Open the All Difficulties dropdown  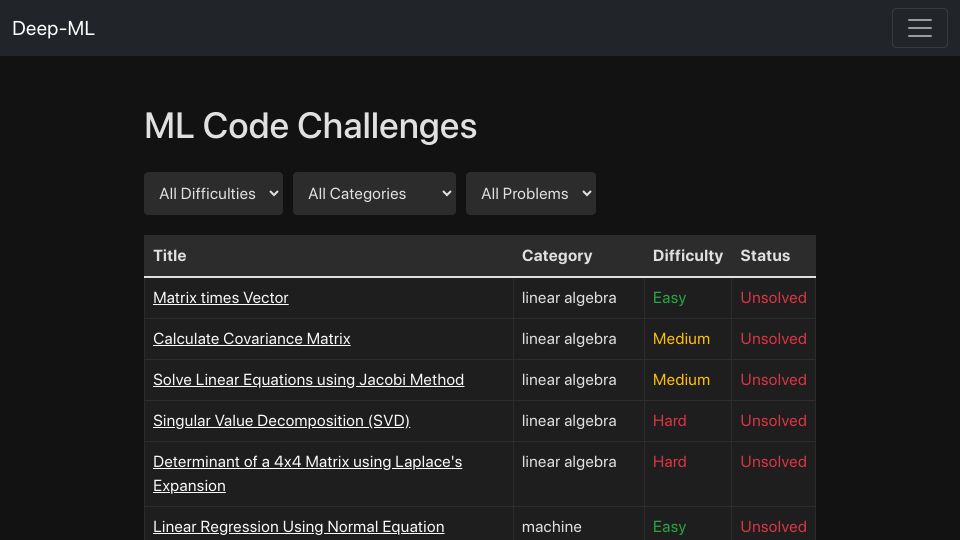pos(213,193)
